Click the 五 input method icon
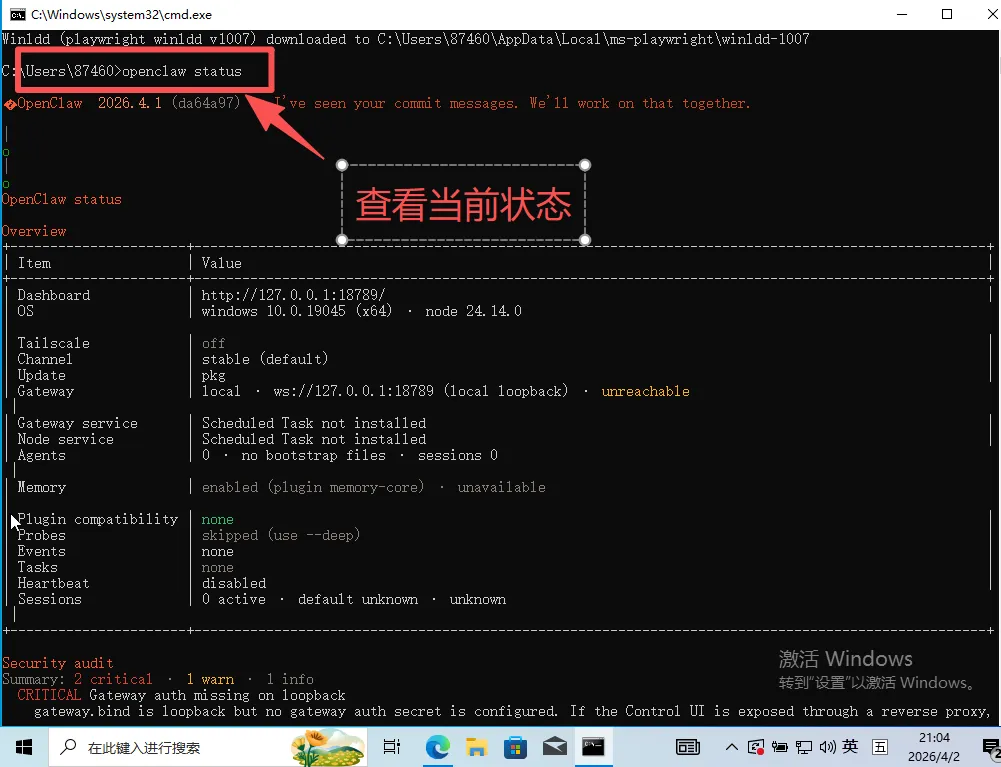The height and width of the screenshot is (767, 1001). tap(880, 747)
